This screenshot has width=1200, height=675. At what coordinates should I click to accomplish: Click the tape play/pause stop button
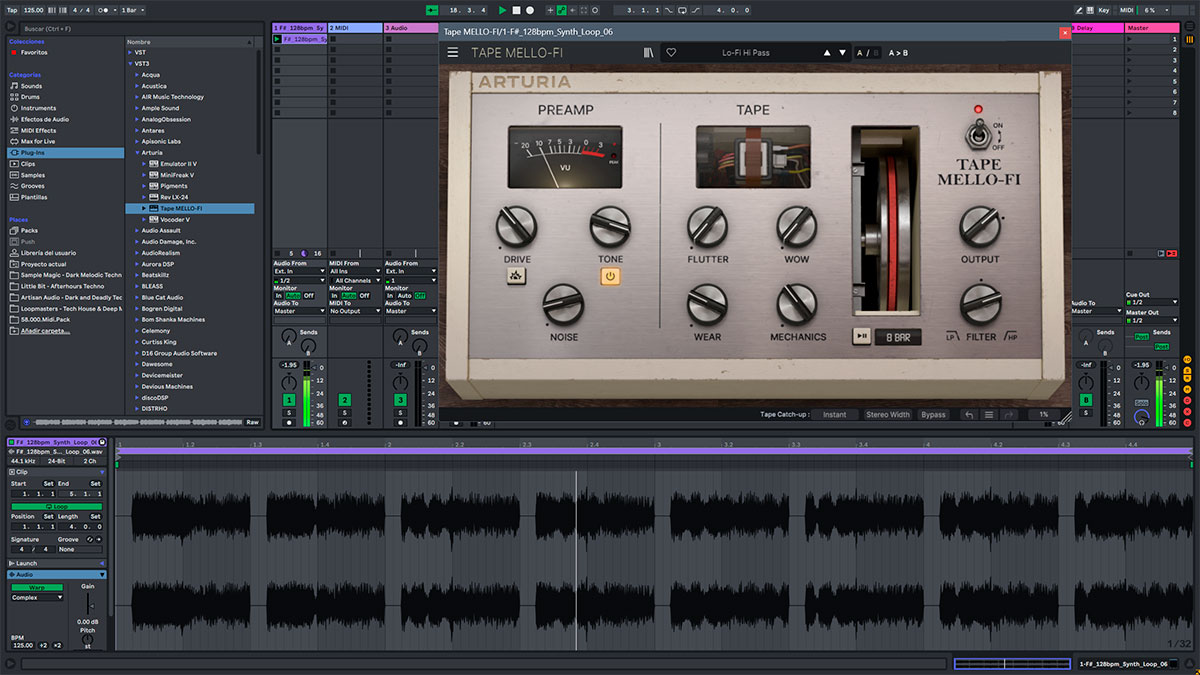click(861, 337)
